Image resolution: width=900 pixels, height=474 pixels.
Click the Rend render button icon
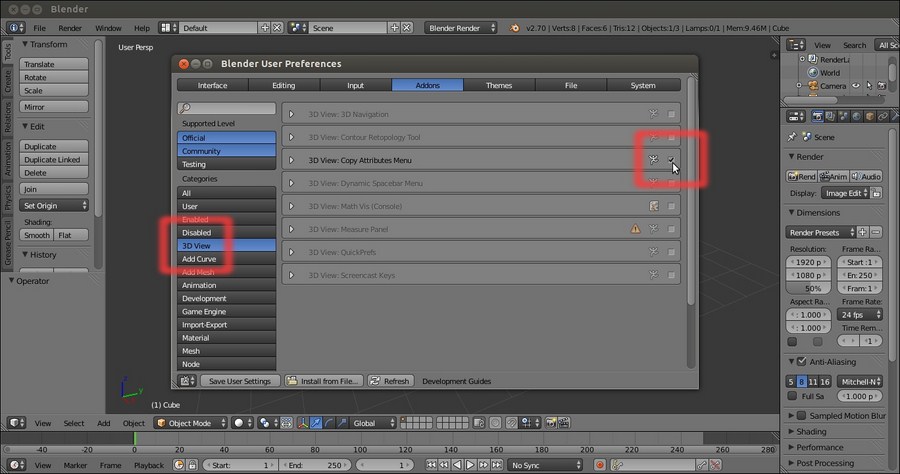(802, 176)
